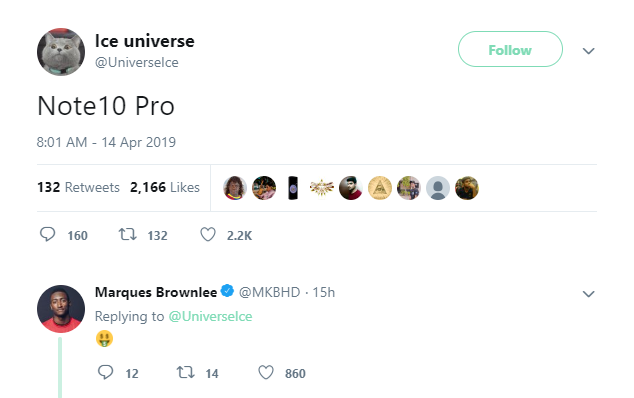Open Ice universe cat avatar
Viewport: 634px width, 398px height.
pyautogui.click(x=61, y=52)
